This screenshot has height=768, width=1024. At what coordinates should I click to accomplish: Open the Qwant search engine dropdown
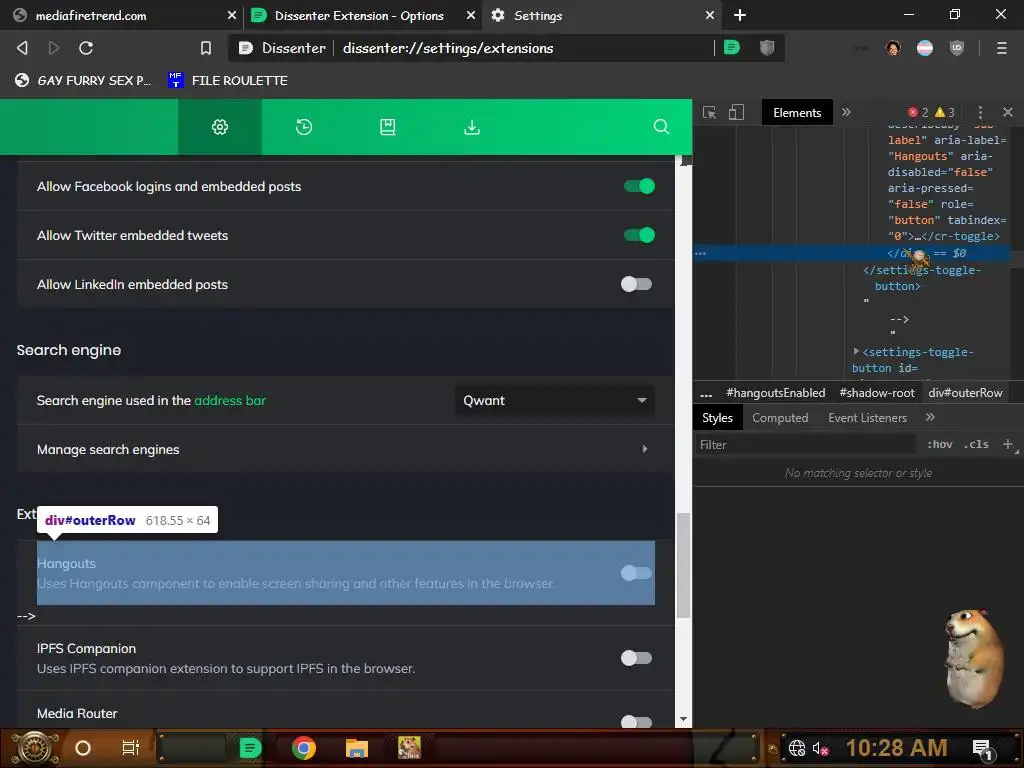click(554, 400)
